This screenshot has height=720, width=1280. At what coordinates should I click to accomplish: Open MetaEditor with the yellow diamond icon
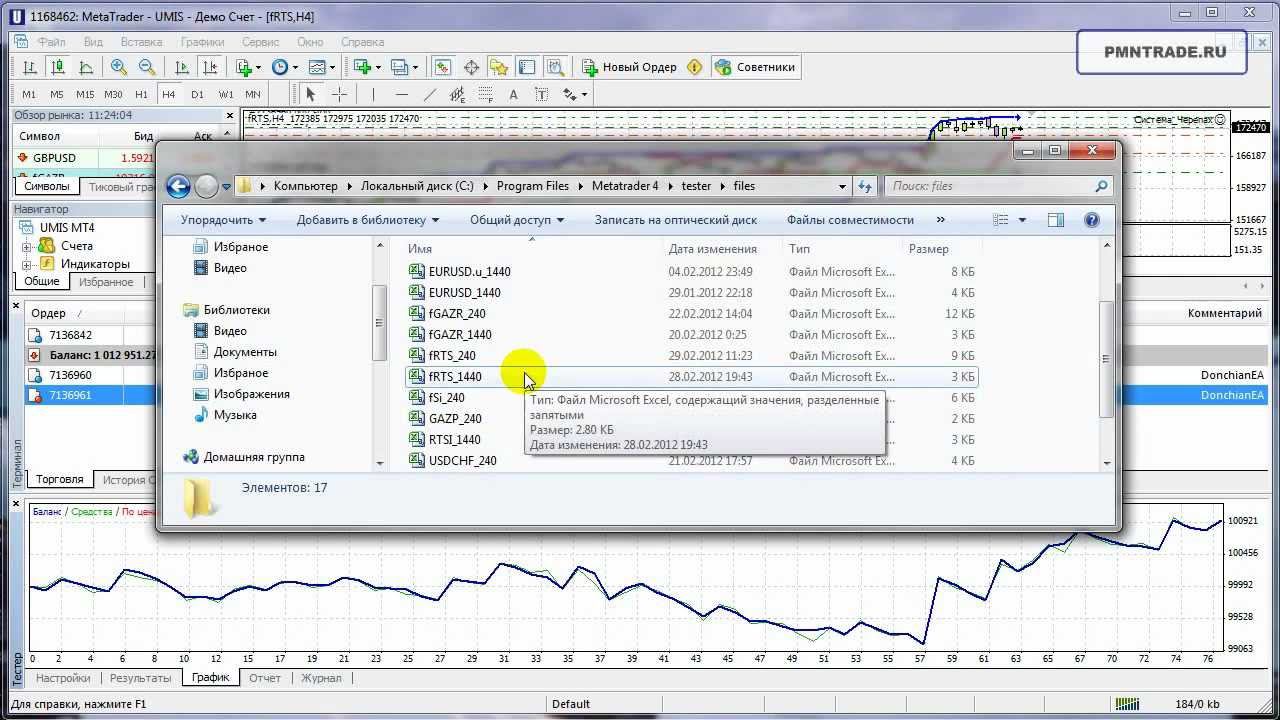(694, 67)
